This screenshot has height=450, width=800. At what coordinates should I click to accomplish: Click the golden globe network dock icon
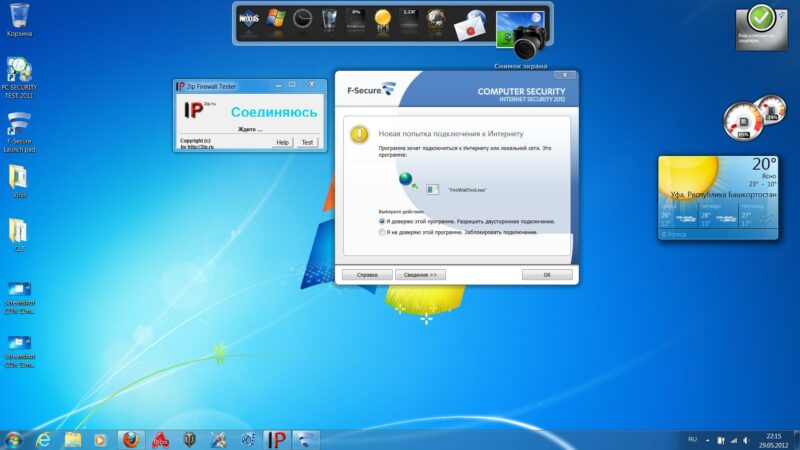pyautogui.click(x=436, y=20)
